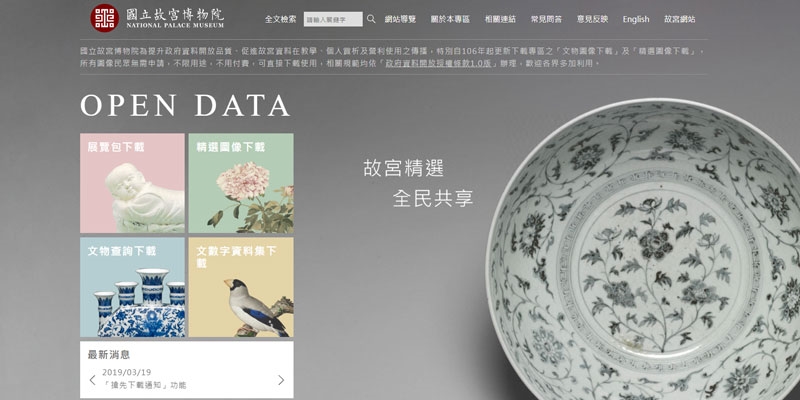Click the National Palace Museum red logo
This screenshot has width=800, height=400.
click(x=105, y=18)
